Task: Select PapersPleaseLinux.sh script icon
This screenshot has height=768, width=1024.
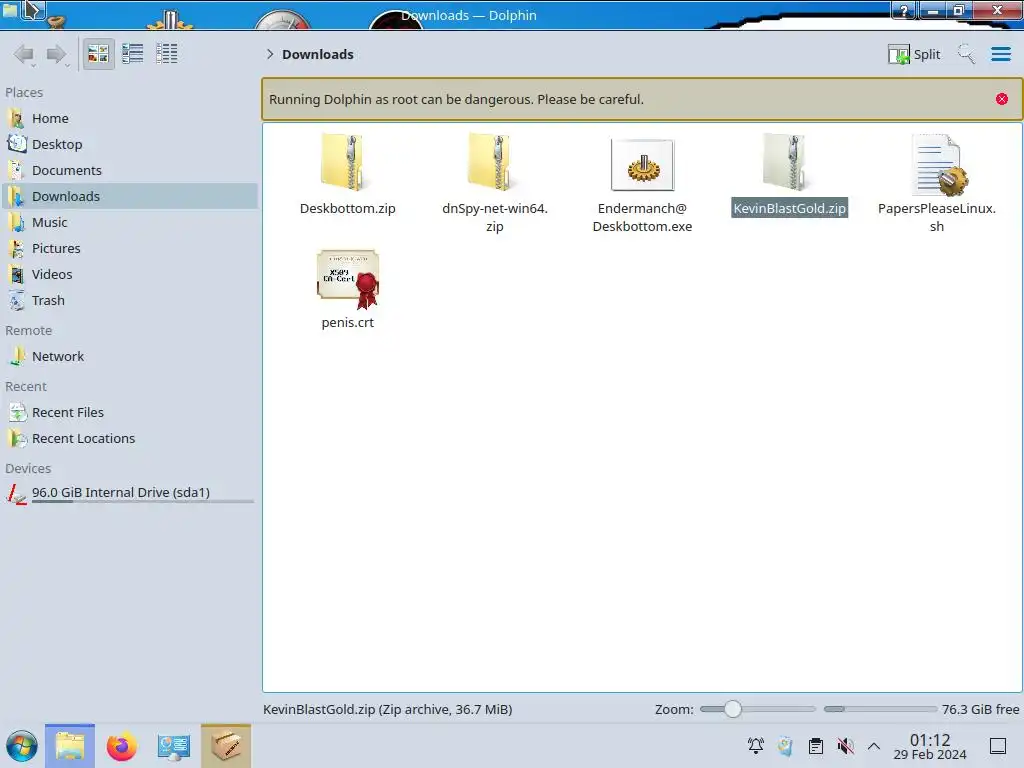Action: pos(938,165)
